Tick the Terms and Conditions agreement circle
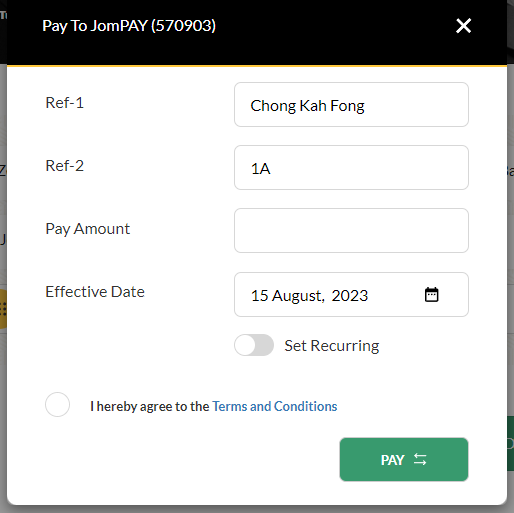This screenshot has width=514, height=513. [x=57, y=404]
